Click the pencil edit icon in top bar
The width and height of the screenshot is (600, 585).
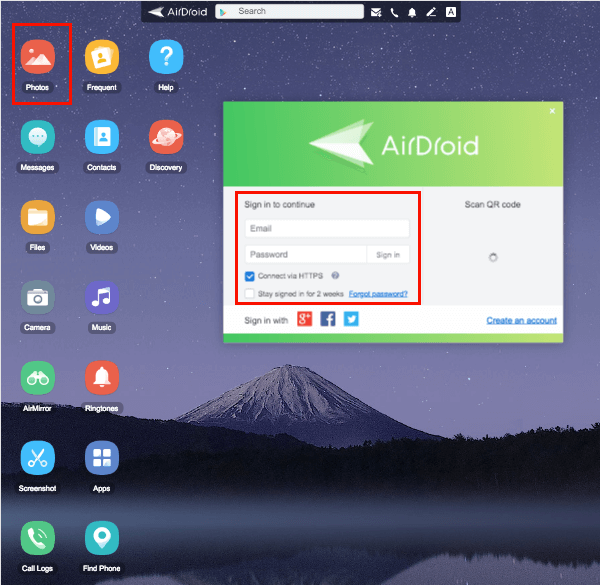click(431, 12)
